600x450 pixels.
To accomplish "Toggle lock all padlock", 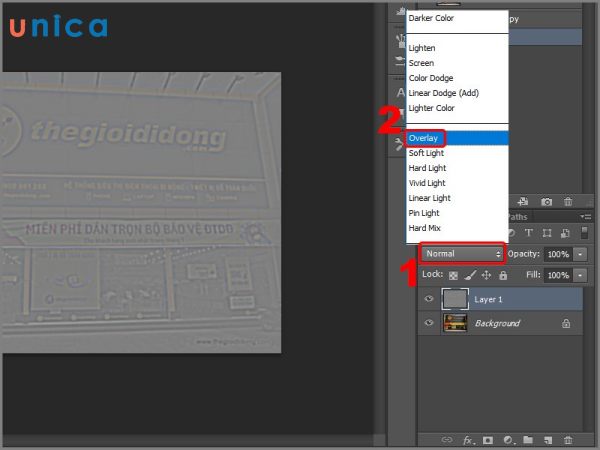I will click(x=503, y=275).
